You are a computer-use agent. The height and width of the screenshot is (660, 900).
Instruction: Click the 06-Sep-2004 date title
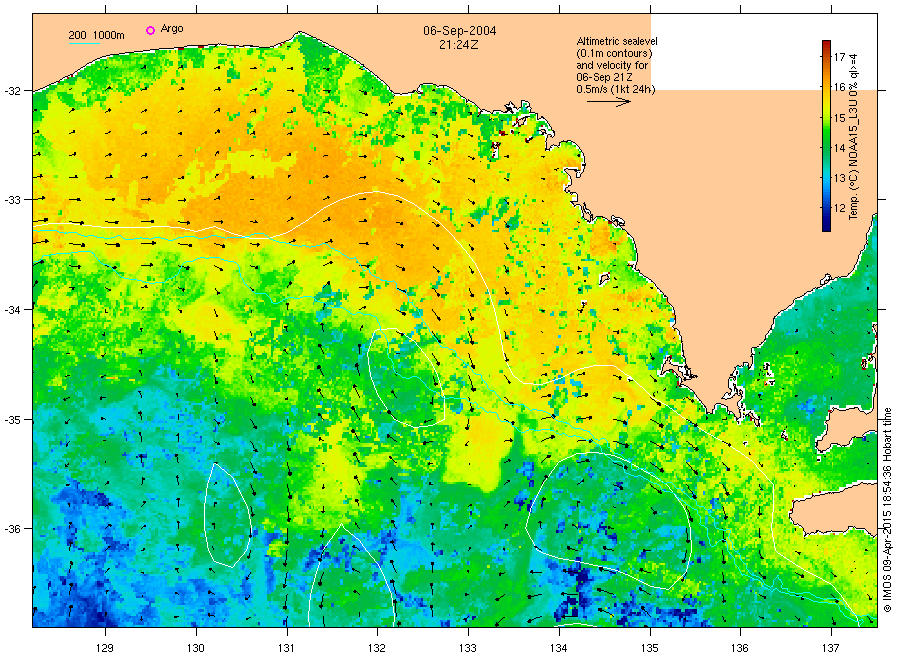(x=460, y=31)
